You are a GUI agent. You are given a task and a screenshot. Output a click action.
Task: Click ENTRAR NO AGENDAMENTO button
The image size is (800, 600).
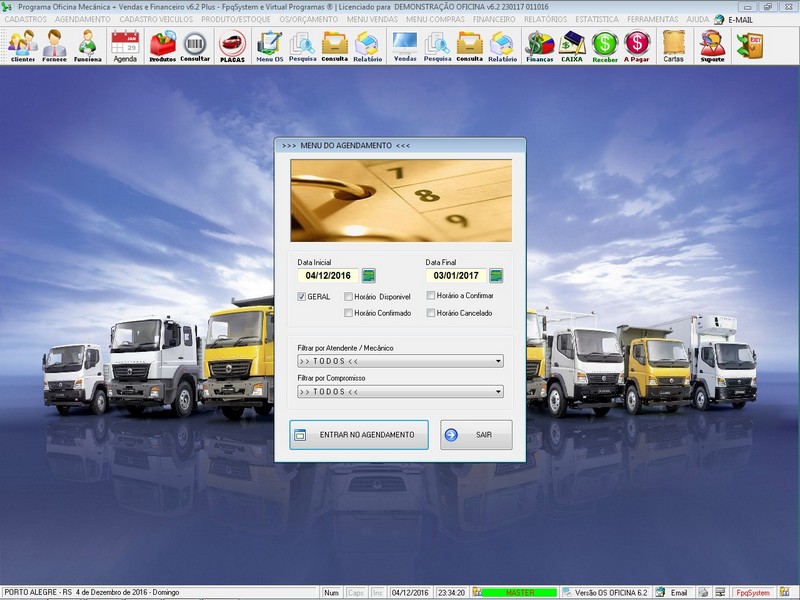(359, 435)
